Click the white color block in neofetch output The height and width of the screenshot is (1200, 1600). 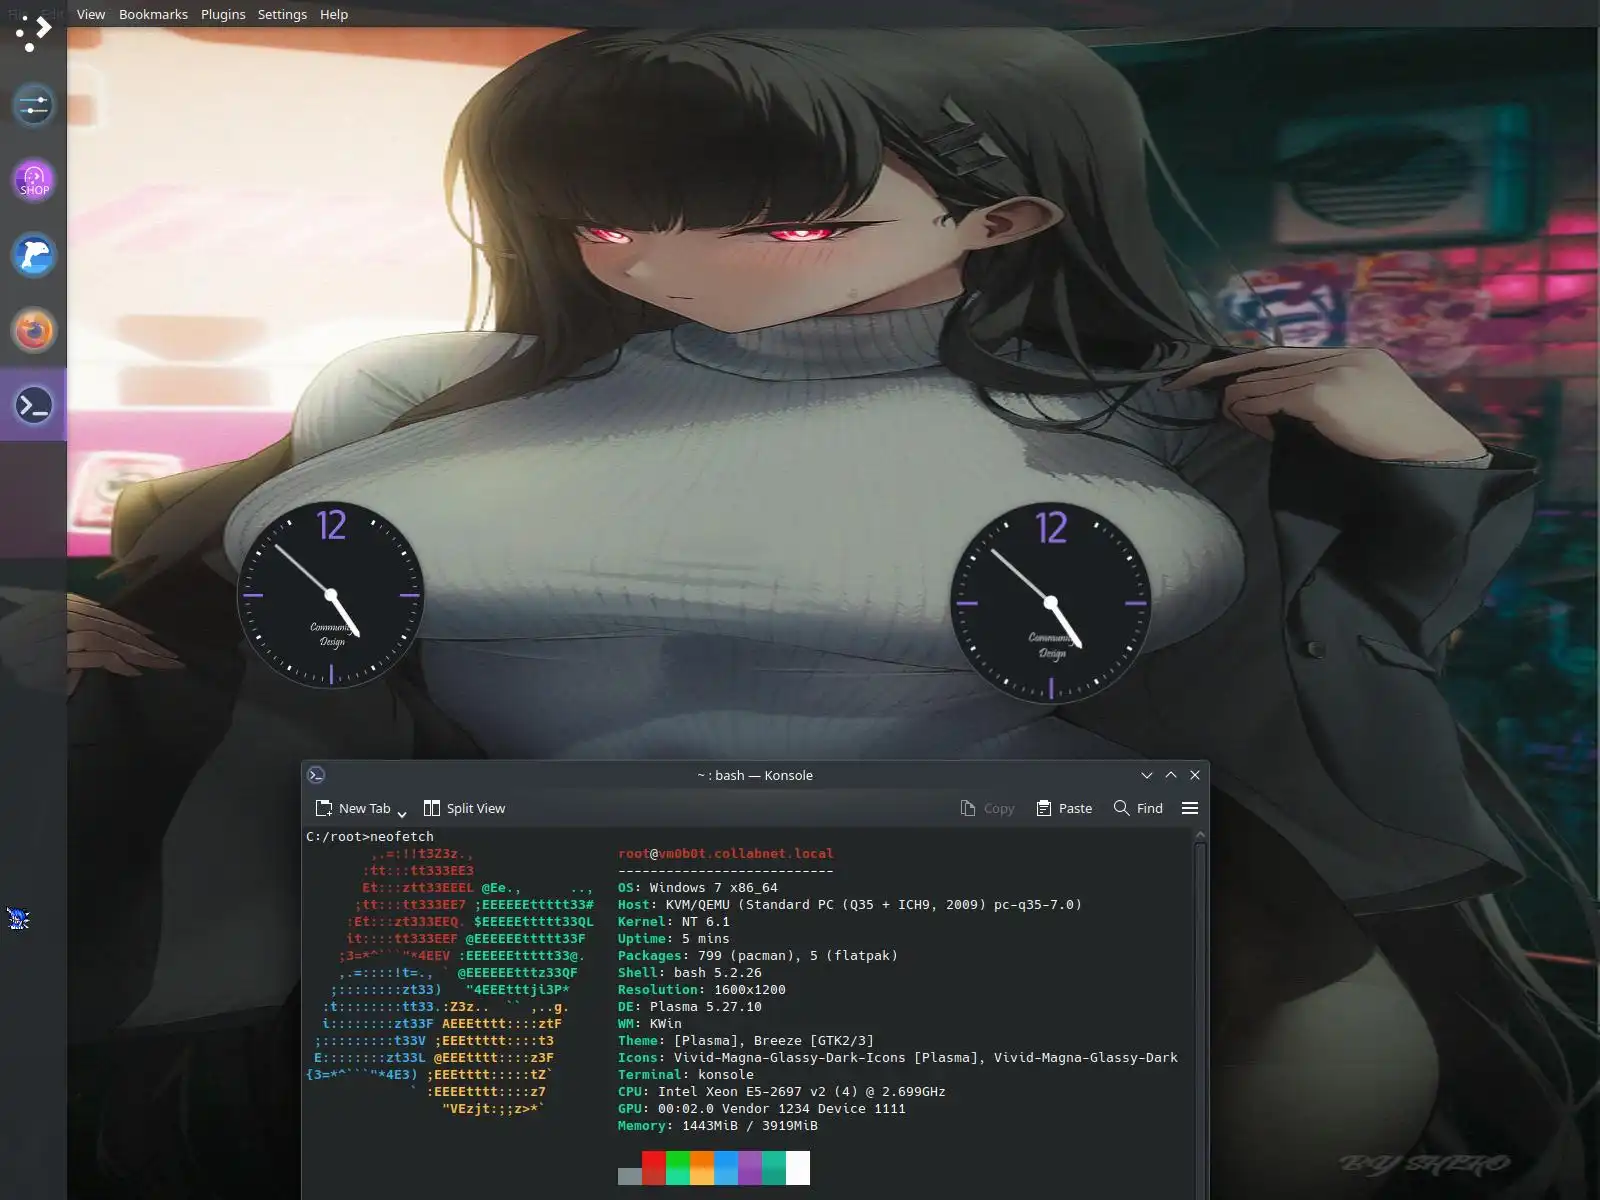[798, 1168]
